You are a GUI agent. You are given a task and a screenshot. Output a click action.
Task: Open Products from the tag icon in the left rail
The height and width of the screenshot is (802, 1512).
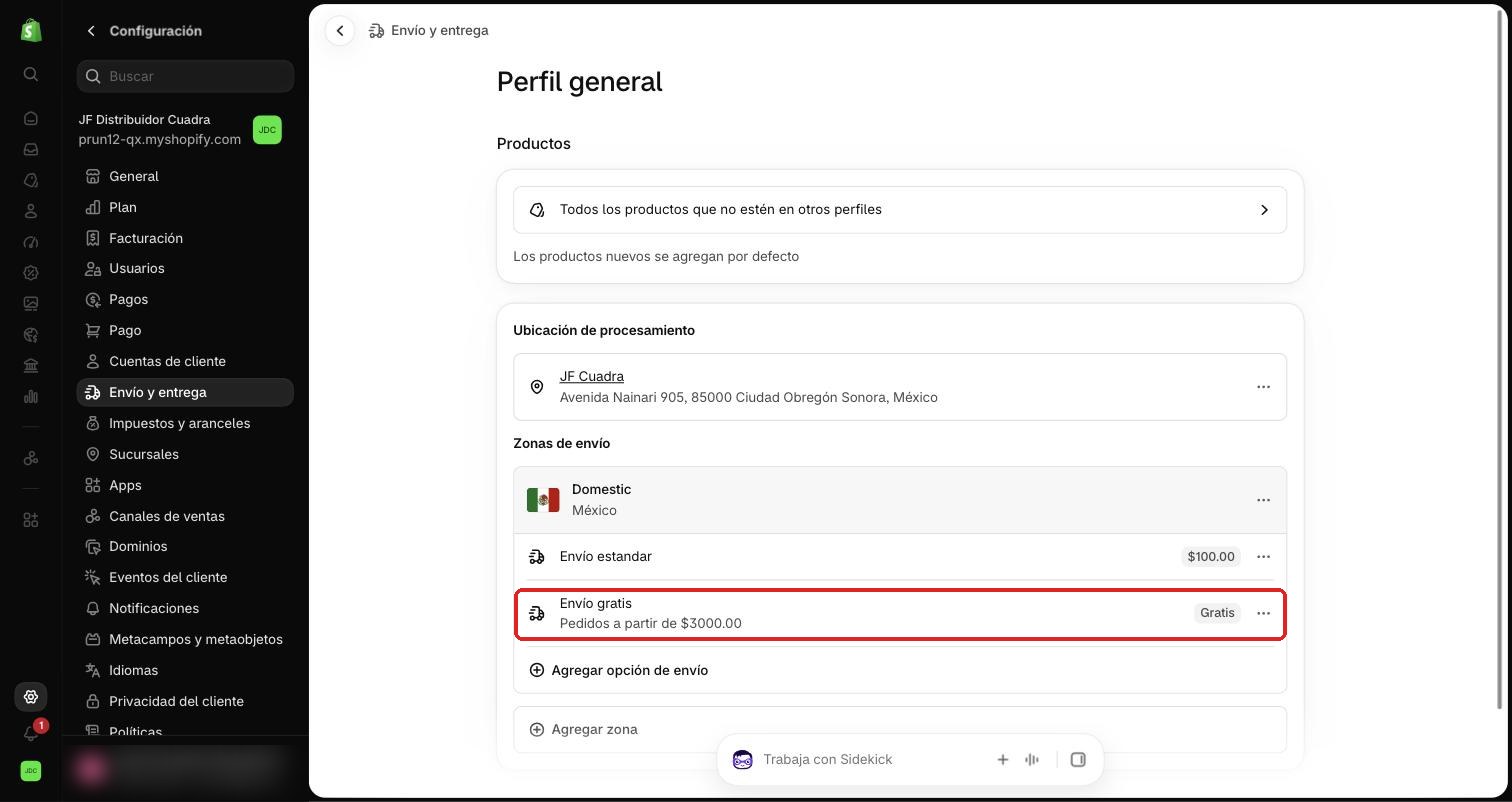tap(31, 180)
